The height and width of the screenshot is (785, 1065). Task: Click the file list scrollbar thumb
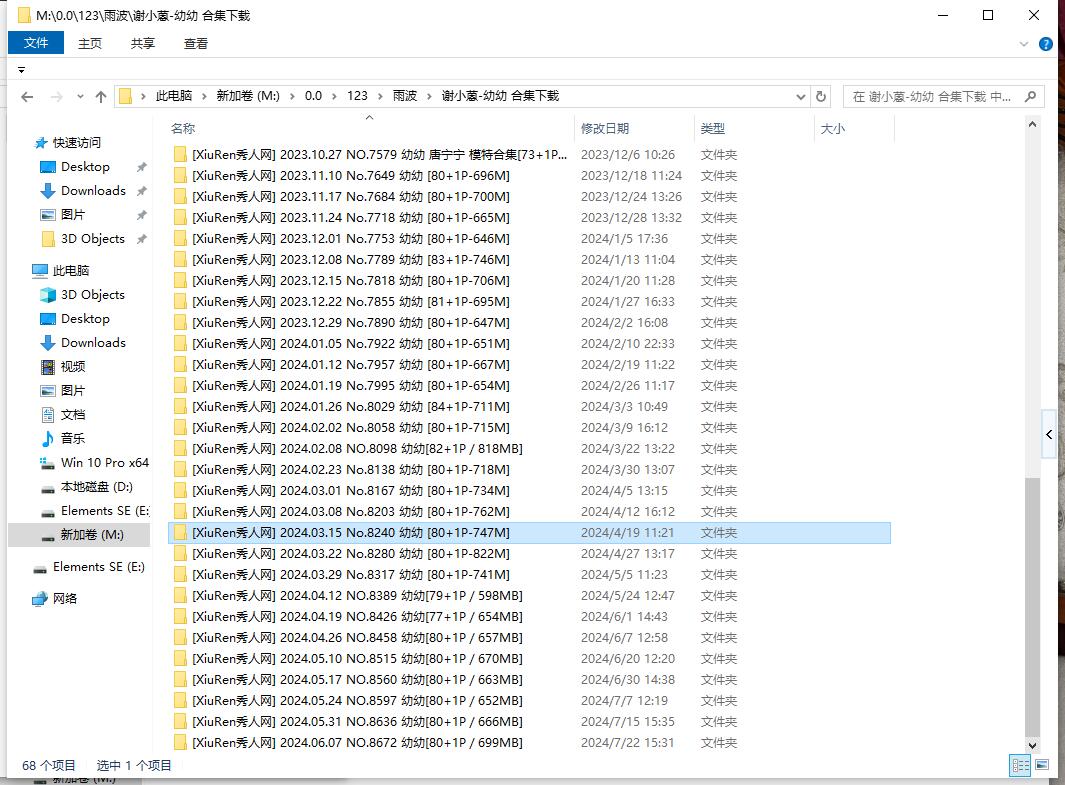click(x=1032, y=606)
